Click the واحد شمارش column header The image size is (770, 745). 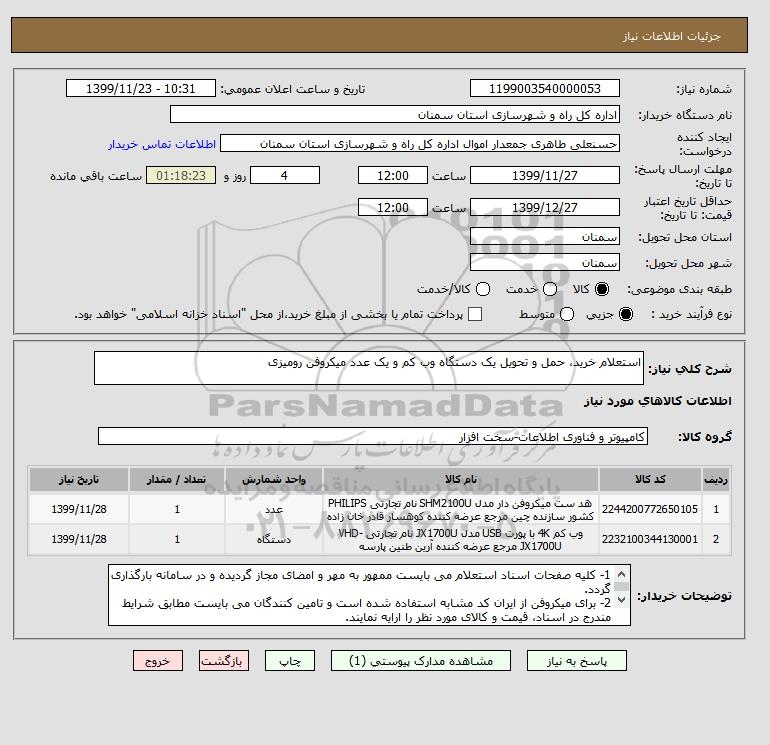[x=274, y=479]
